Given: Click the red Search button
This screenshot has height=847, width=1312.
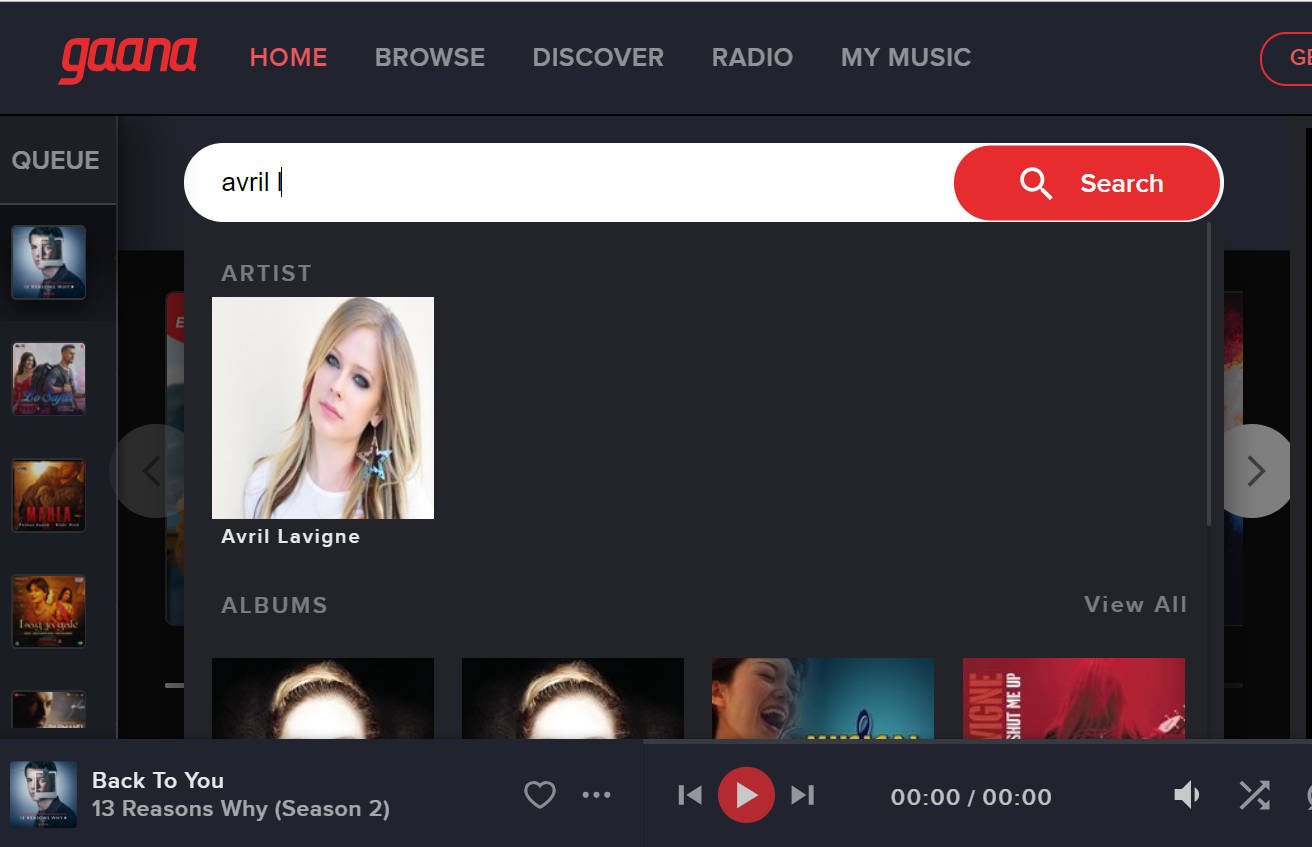Looking at the screenshot, I should coord(1088,183).
